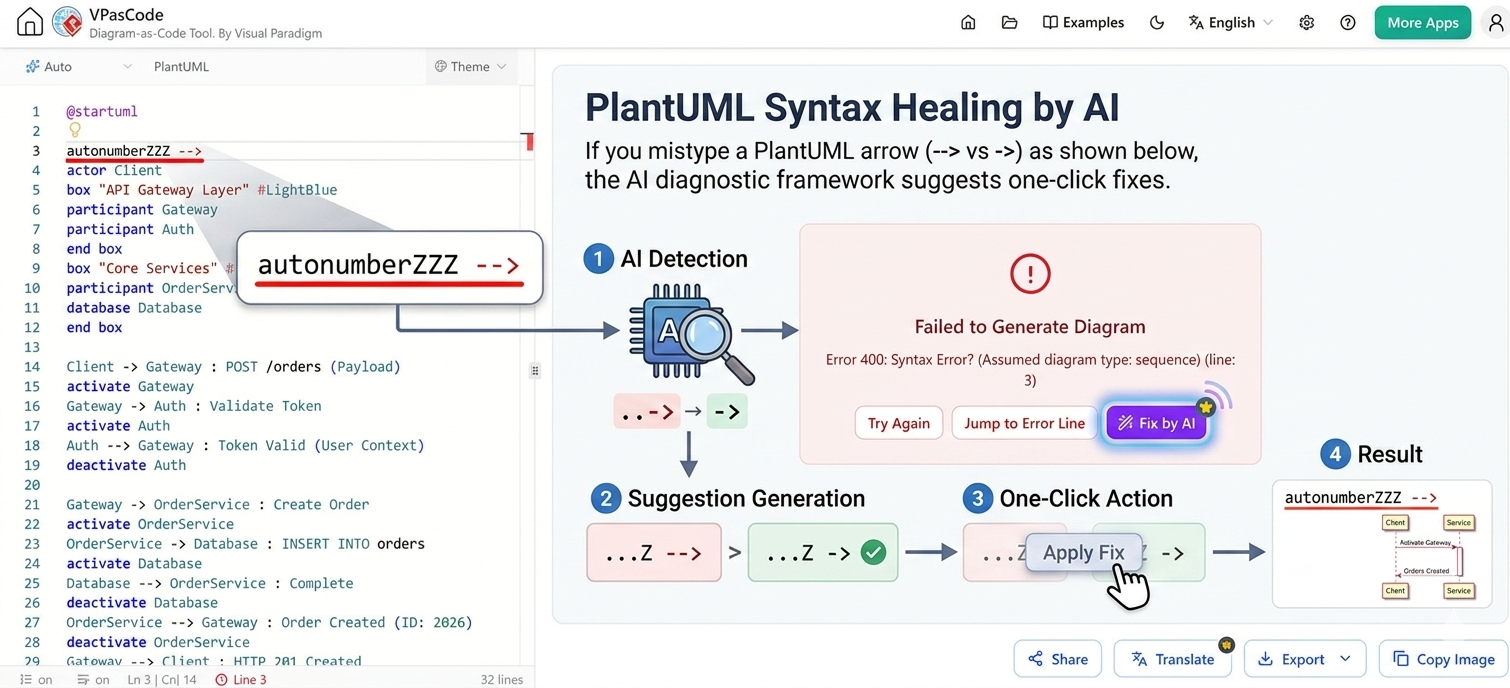Click 'OrderService --> Gateway : Order Created (ID: 2026)' line
This screenshot has width=1510, height=688.
(x=269, y=622)
